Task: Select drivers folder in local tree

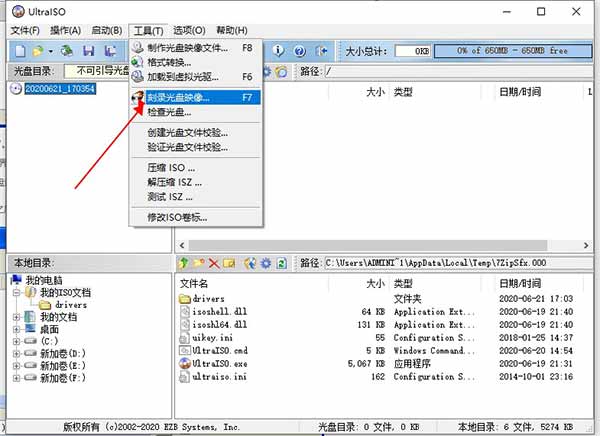Action: coord(71,305)
